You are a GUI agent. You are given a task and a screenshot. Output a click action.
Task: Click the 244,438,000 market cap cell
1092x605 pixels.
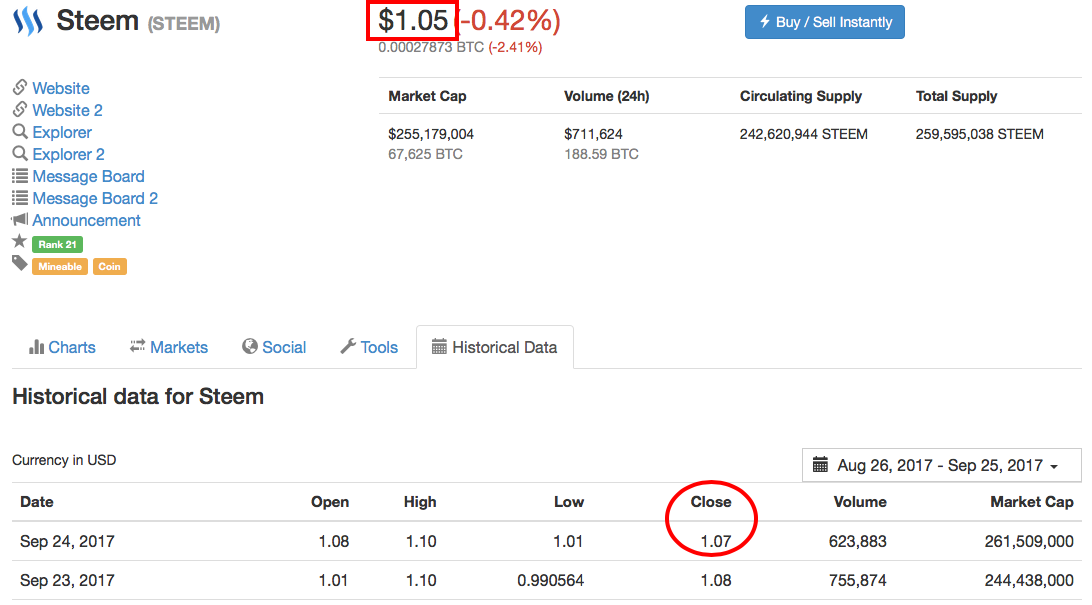(x=1029, y=580)
